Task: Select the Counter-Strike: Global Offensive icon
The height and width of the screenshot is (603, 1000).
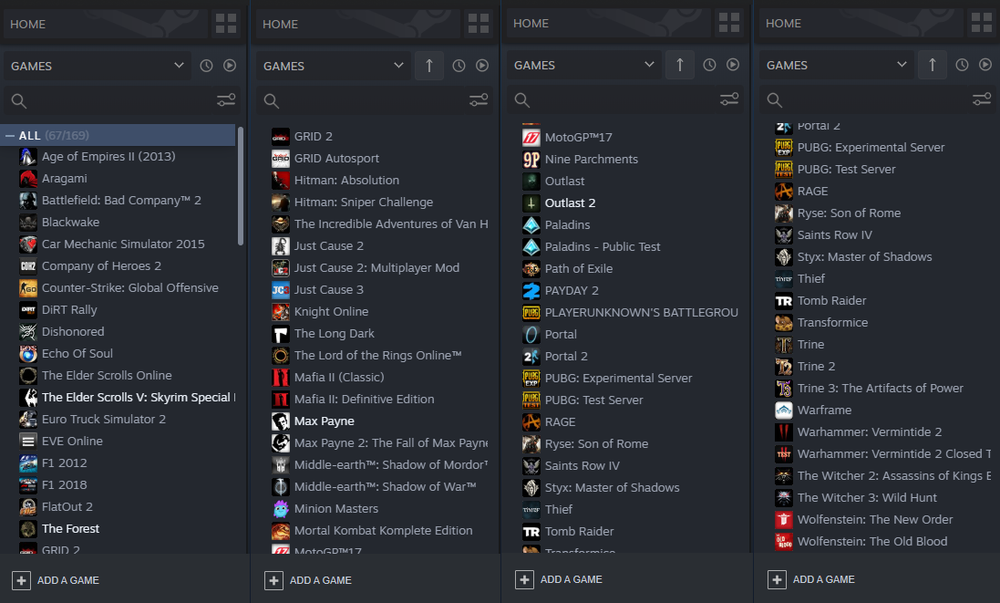Action: coord(28,288)
